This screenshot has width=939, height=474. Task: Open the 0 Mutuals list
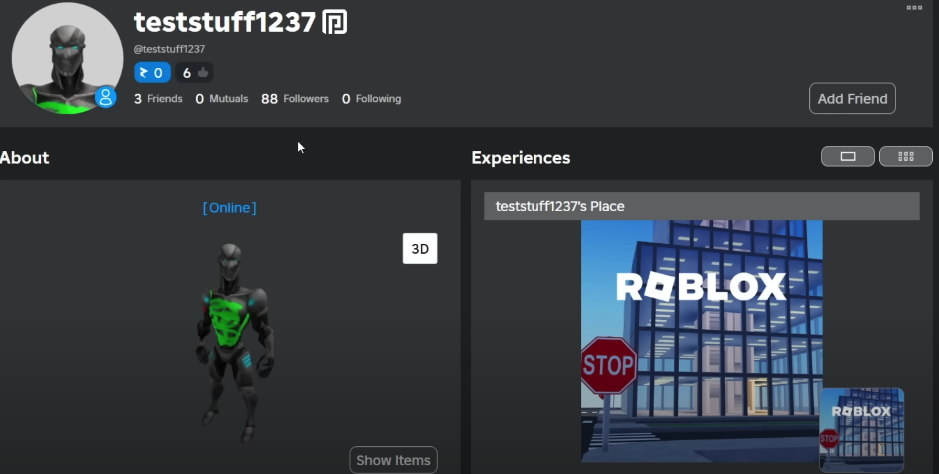(222, 99)
